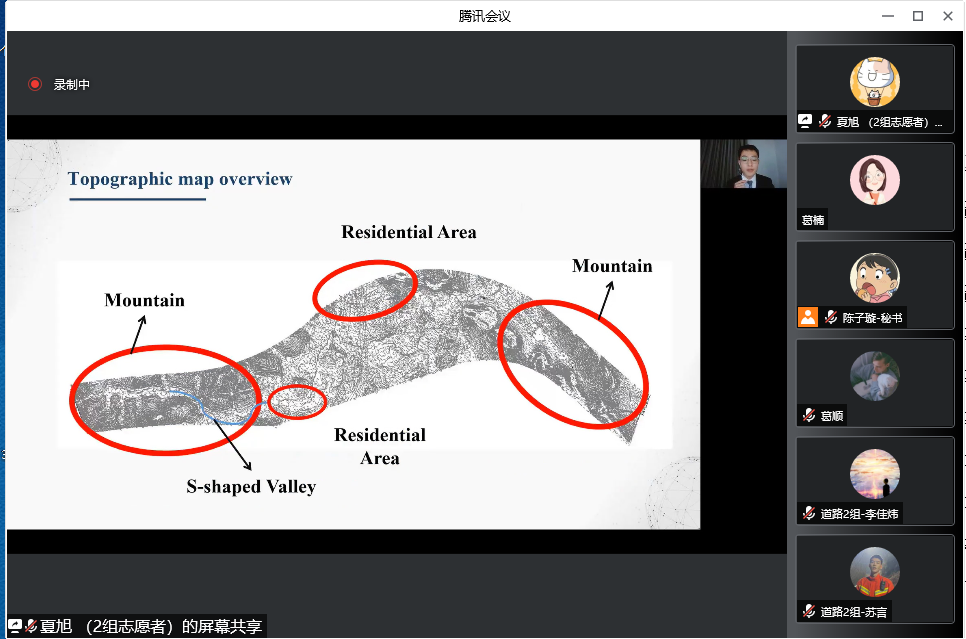Viewport: 966px width, 639px height.
Task: Click the muted microphone icon beside 夏旭 in the participant tile
Action: (x=825, y=122)
